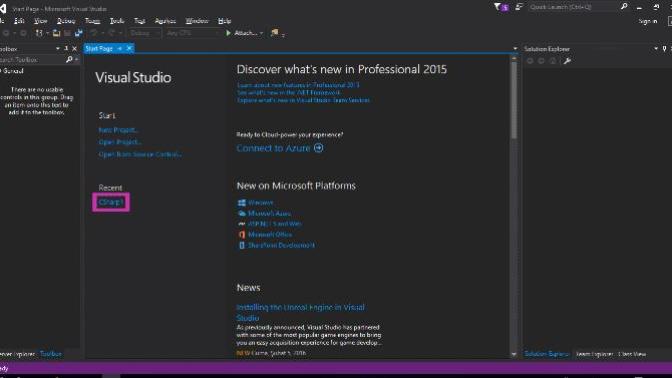The width and height of the screenshot is (672, 378).
Task: Open the document tab list dropdown
Action: tap(515, 49)
